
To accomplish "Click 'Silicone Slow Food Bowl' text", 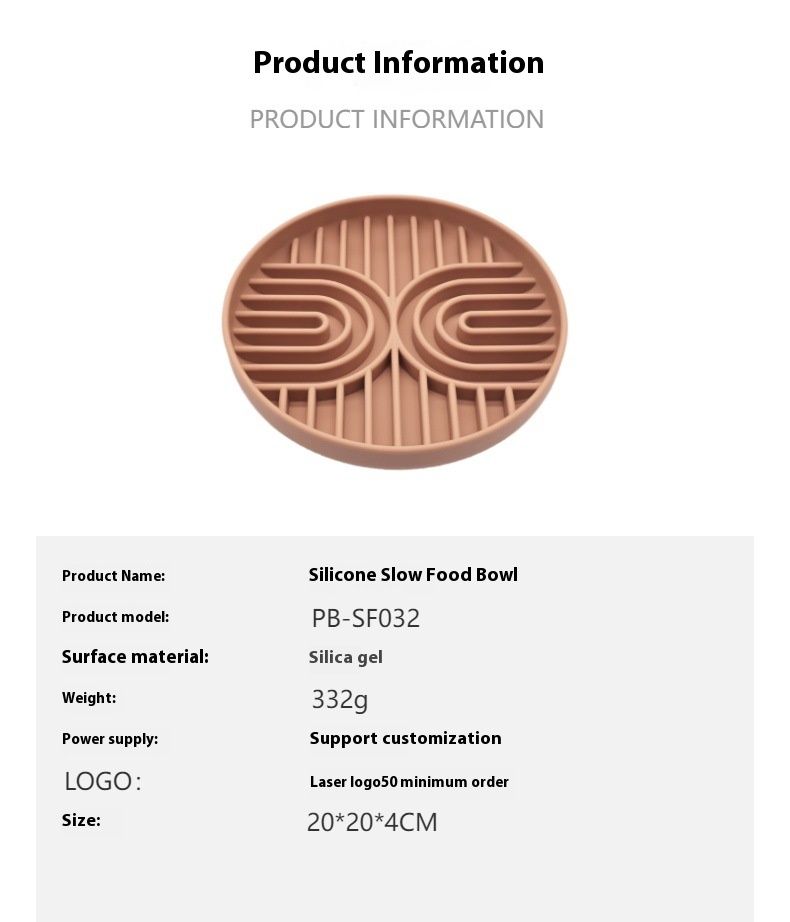I will [x=413, y=574].
